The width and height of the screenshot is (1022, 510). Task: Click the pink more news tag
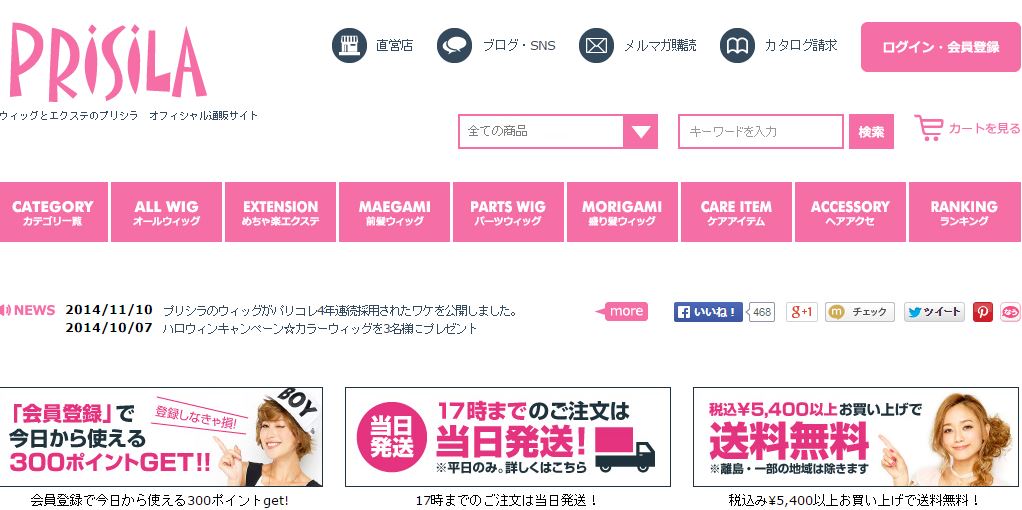point(622,312)
